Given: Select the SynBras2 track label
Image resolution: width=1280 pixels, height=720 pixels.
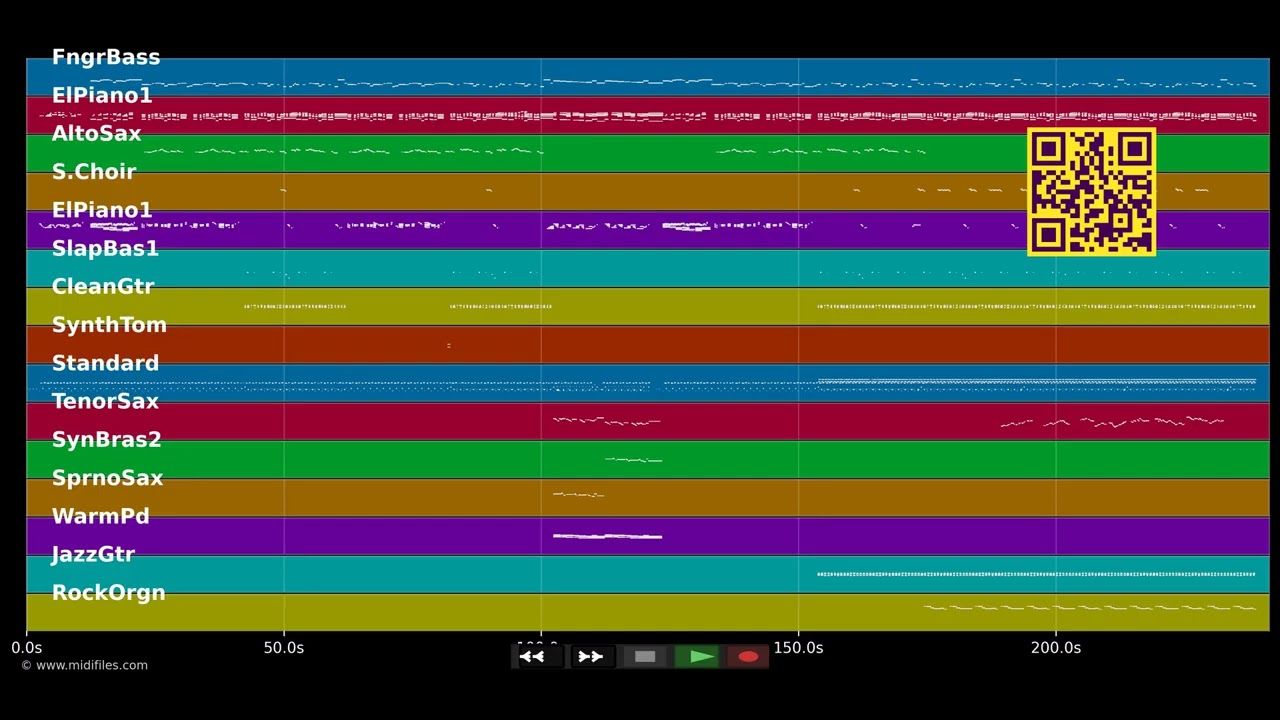Looking at the screenshot, I should point(107,439).
